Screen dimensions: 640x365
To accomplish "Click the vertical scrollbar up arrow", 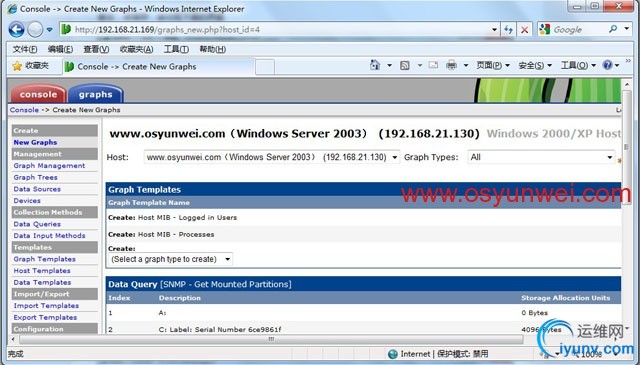I will click(x=627, y=85).
